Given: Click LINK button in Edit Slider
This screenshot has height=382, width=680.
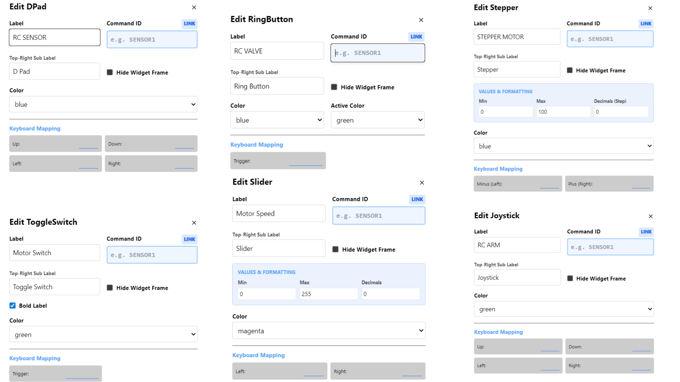Looking at the screenshot, I should click(417, 199).
